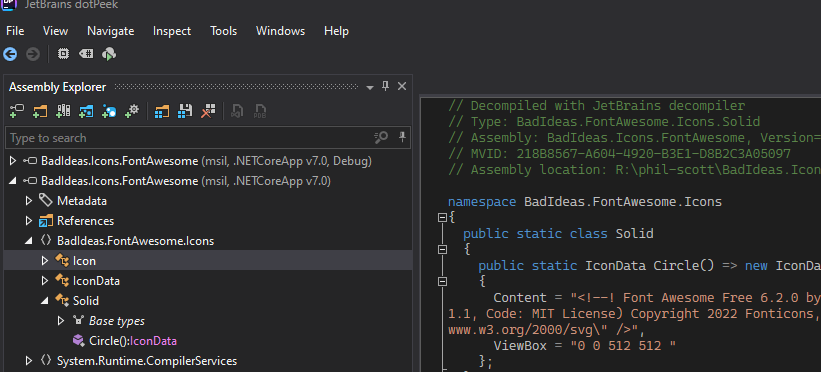Screen dimensions: 821x372
Task: Expand the Icon class node
Action: 45,260
